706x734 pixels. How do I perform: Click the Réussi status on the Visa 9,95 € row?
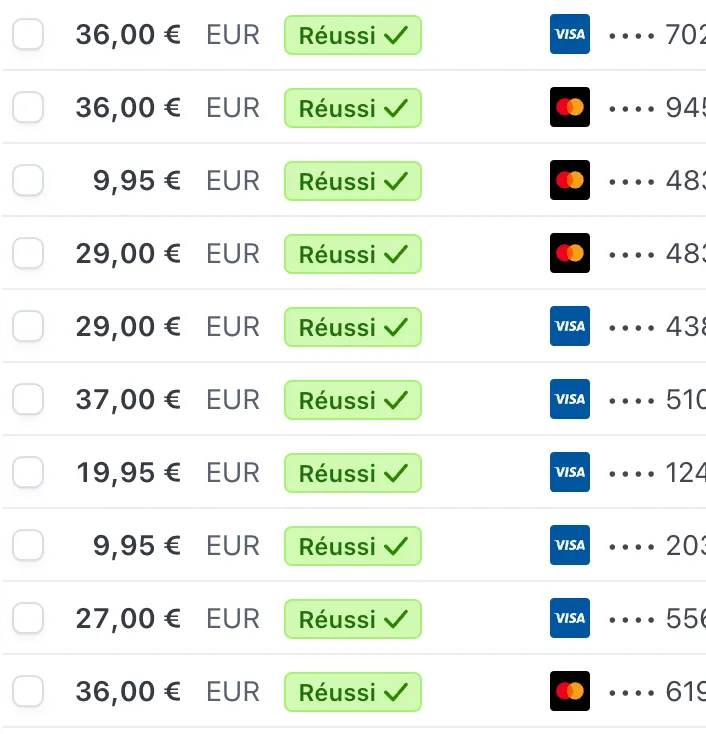point(353,546)
